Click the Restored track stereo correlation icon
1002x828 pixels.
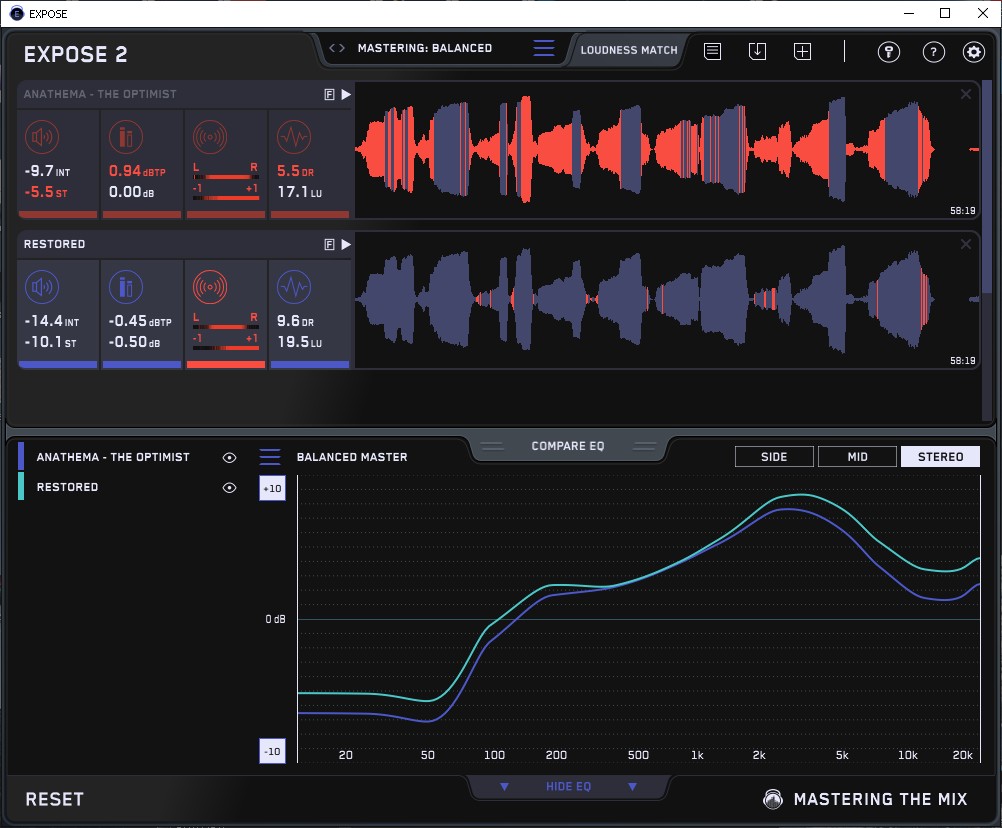click(209, 288)
